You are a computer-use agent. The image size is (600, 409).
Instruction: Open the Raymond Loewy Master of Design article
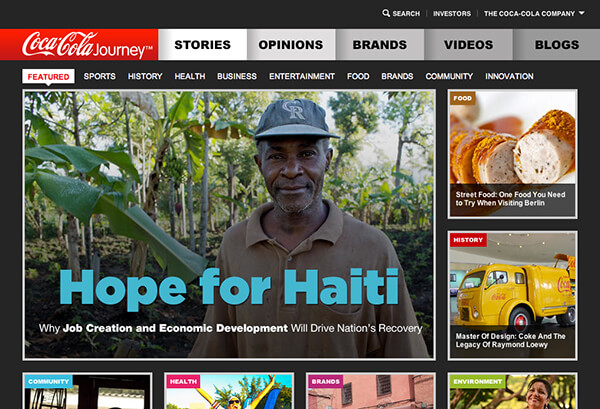click(x=512, y=296)
